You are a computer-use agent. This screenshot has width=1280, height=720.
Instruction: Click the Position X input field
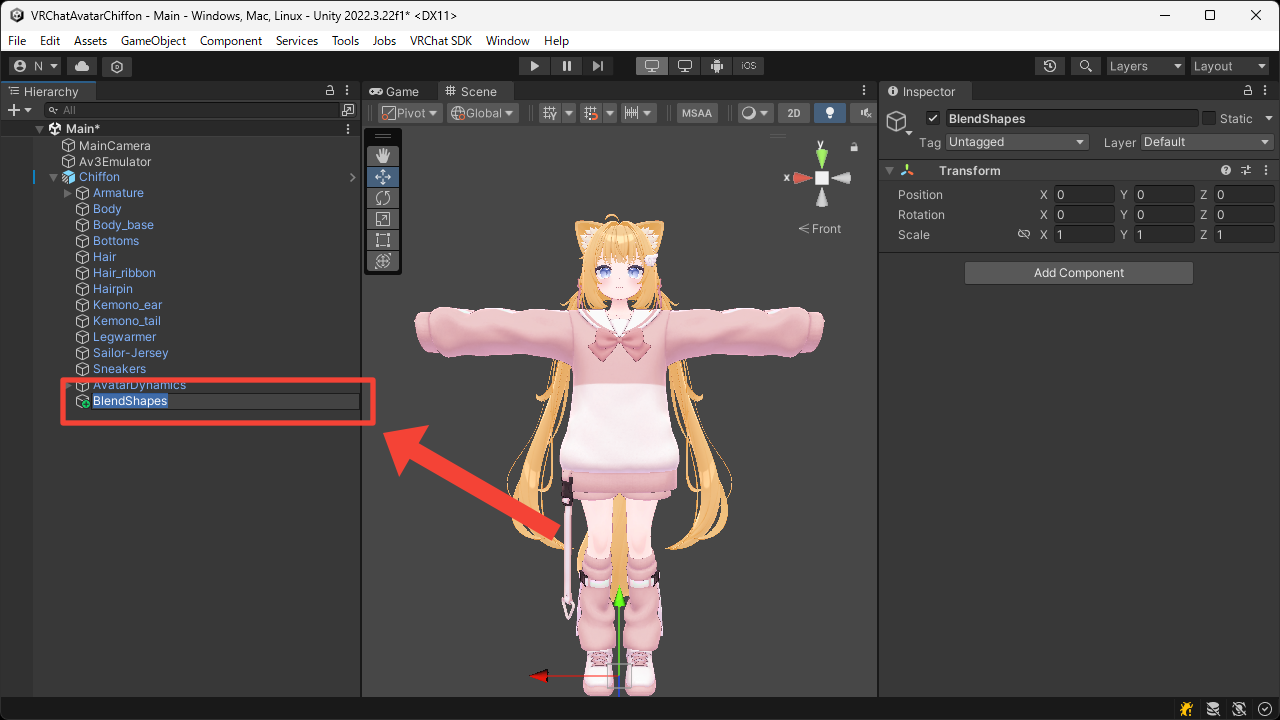click(x=1084, y=195)
